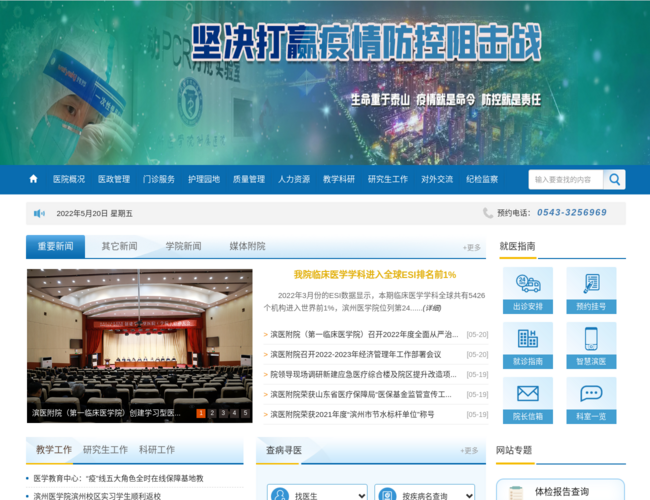Click the search input field
Viewport: 650px width, 500px height.
click(565, 180)
